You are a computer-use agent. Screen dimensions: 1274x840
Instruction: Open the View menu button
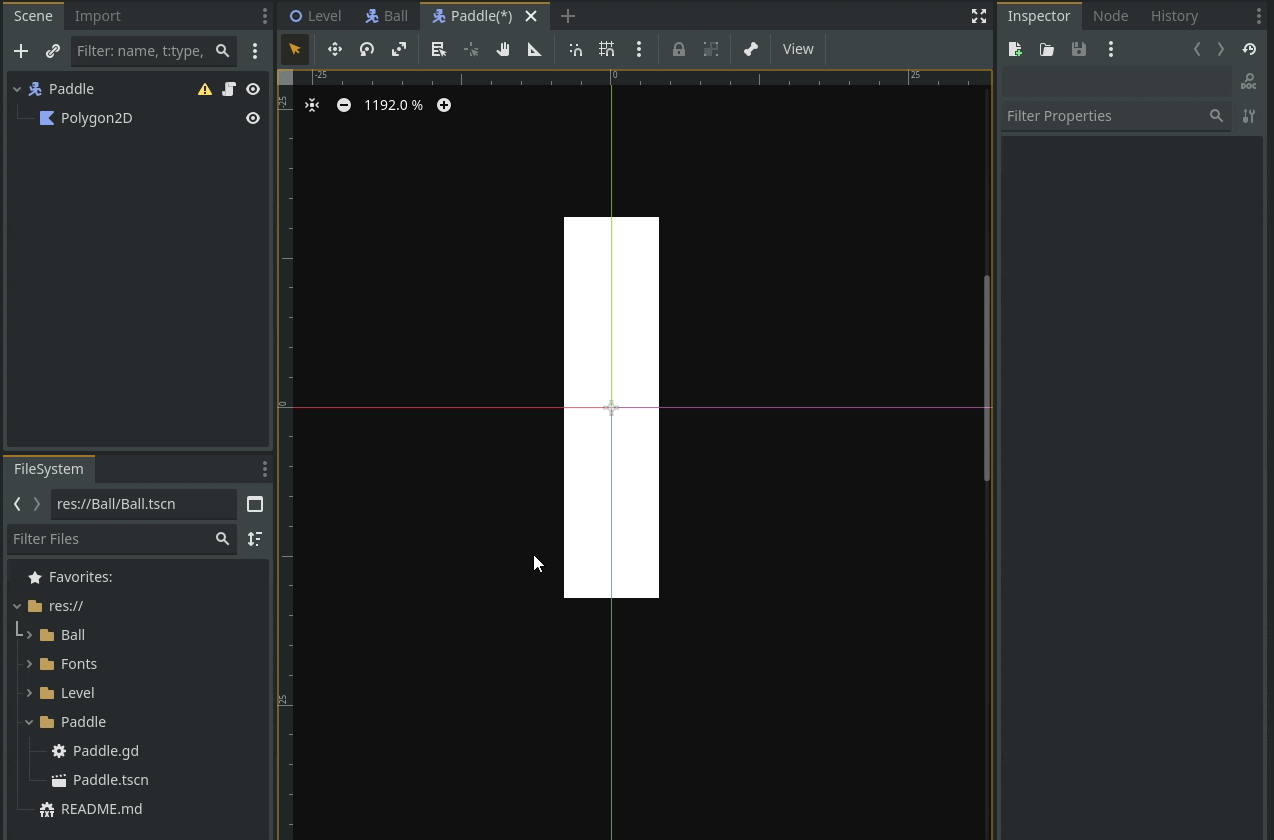point(798,49)
